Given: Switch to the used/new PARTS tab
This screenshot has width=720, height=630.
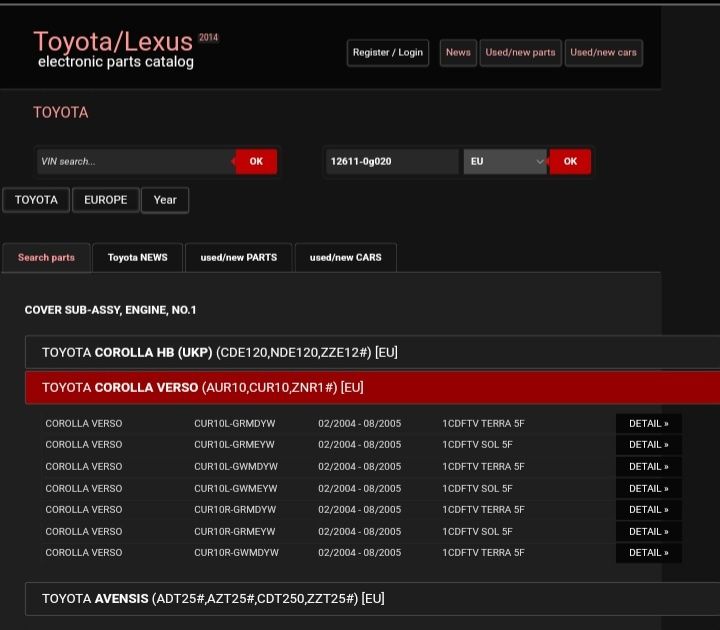Looking at the screenshot, I should pos(239,258).
